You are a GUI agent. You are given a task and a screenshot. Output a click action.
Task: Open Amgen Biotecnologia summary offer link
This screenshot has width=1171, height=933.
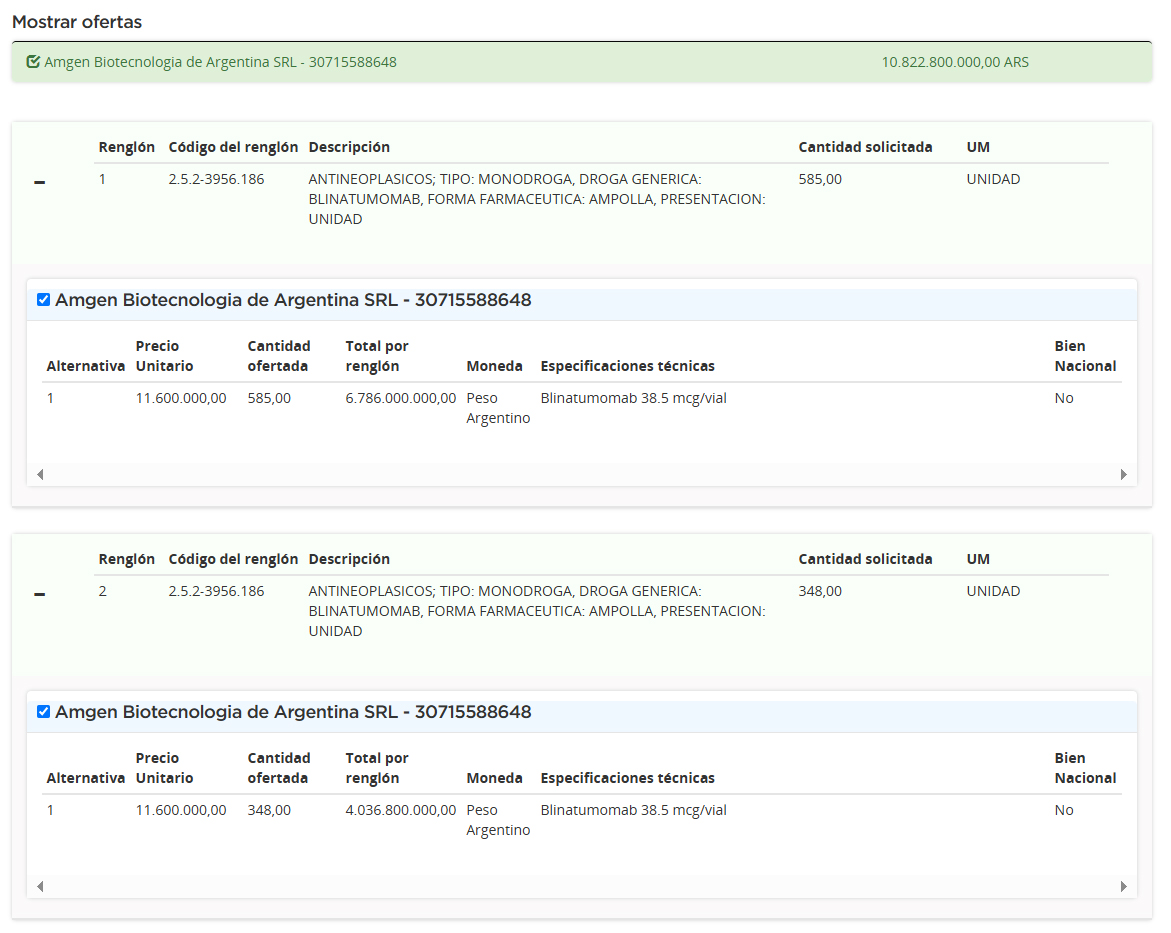220,62
